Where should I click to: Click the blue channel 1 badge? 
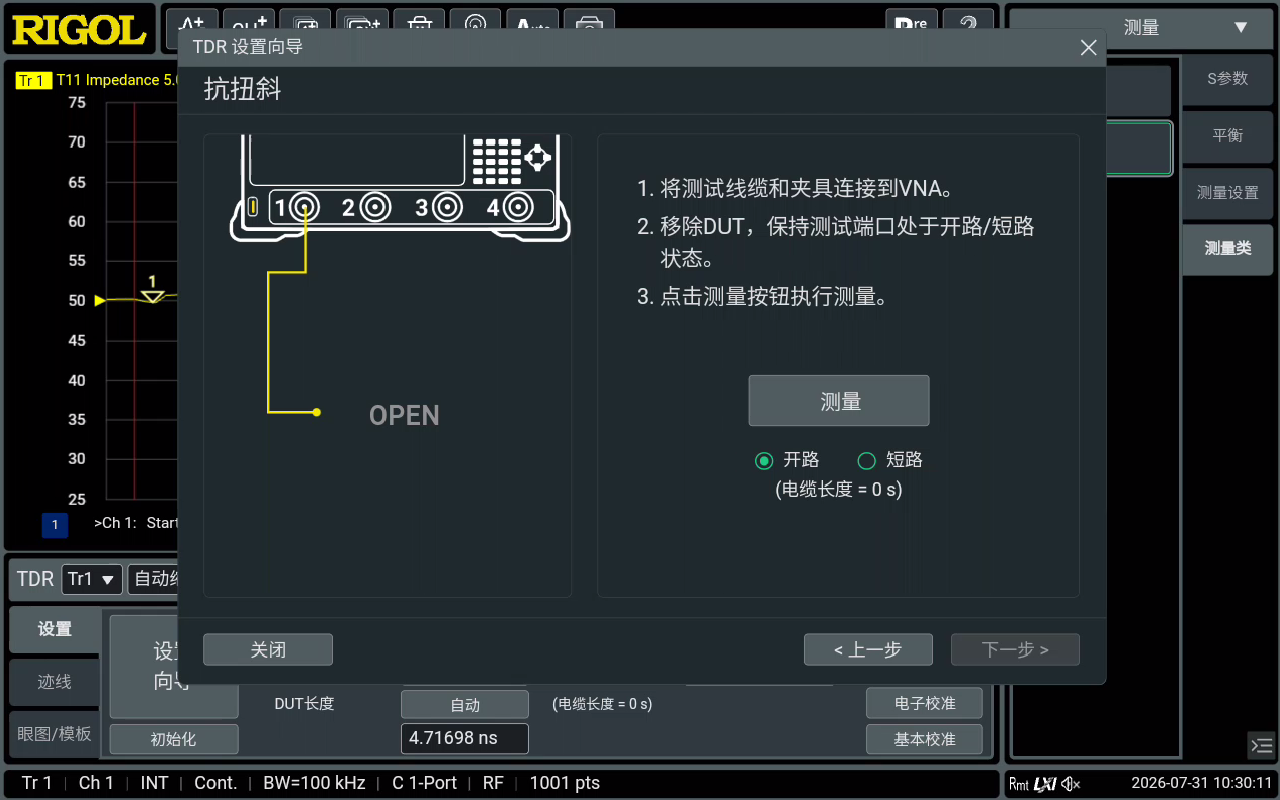tap(55, 524)
